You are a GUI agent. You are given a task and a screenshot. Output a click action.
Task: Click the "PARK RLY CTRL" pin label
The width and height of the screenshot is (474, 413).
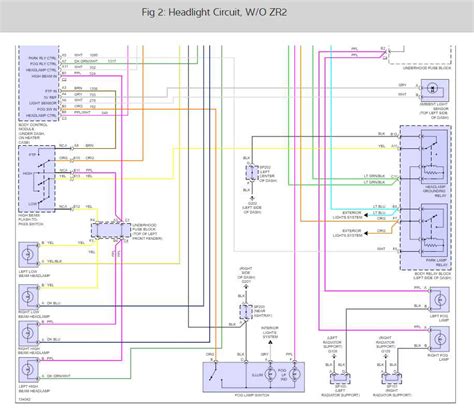pyautogui.click(x=43, y=58)
